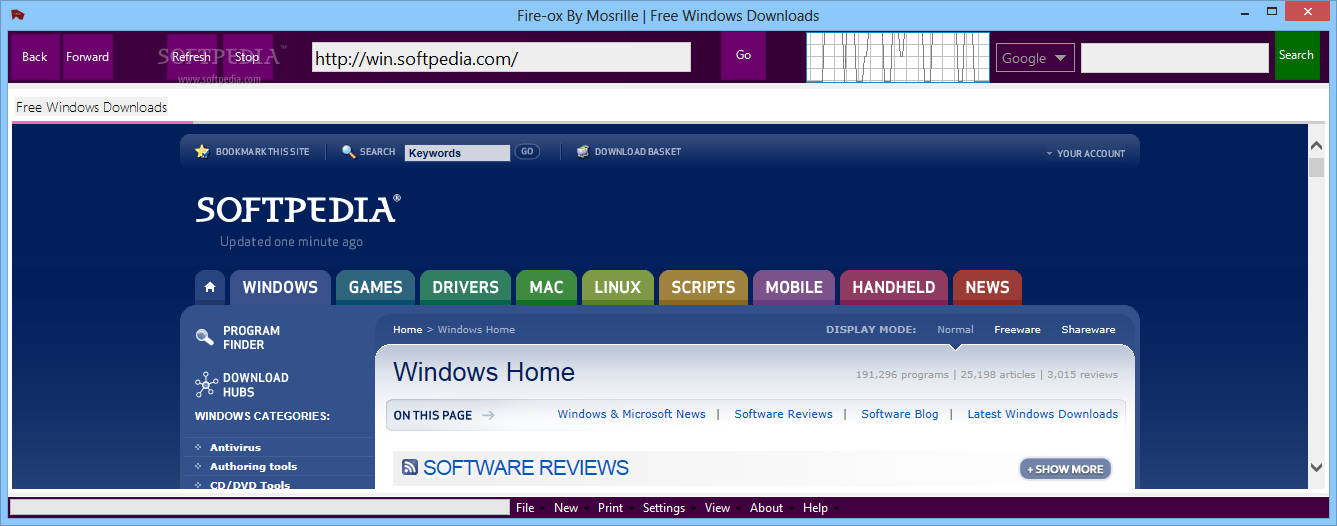Select the WINDOWS category tab

coord(280,287)
